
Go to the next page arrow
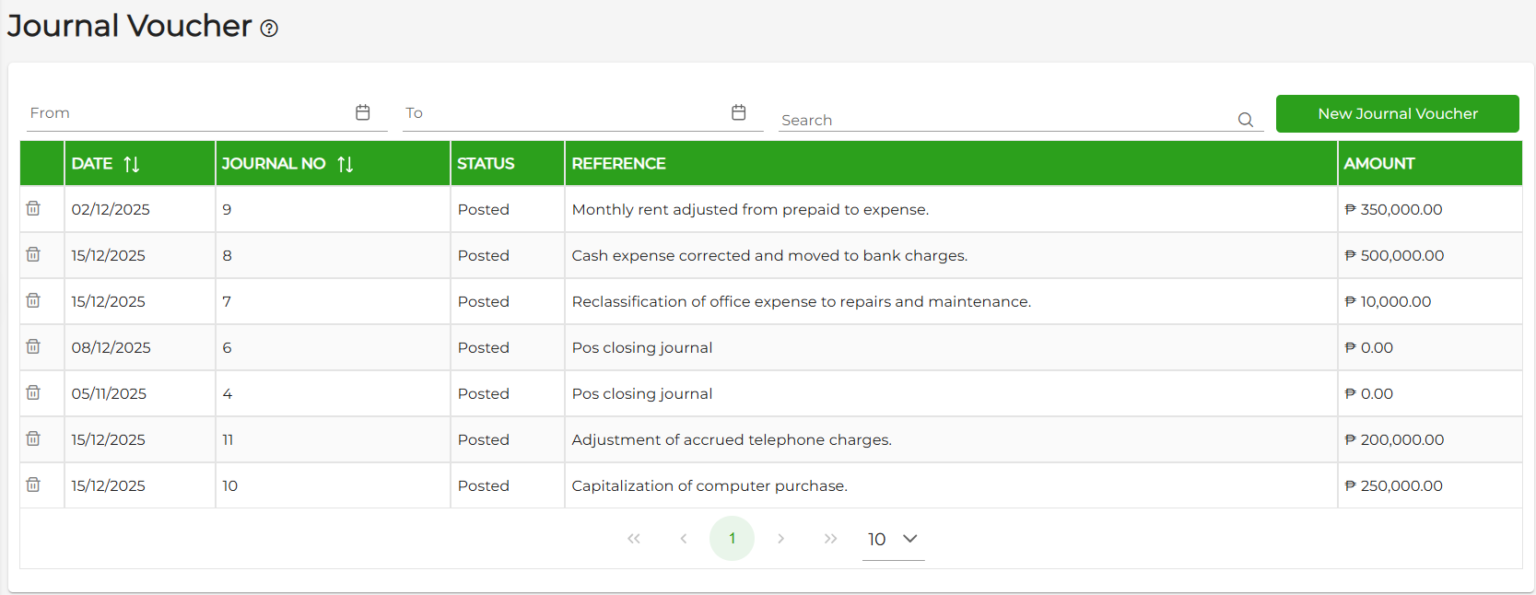(x=781, y=539)
